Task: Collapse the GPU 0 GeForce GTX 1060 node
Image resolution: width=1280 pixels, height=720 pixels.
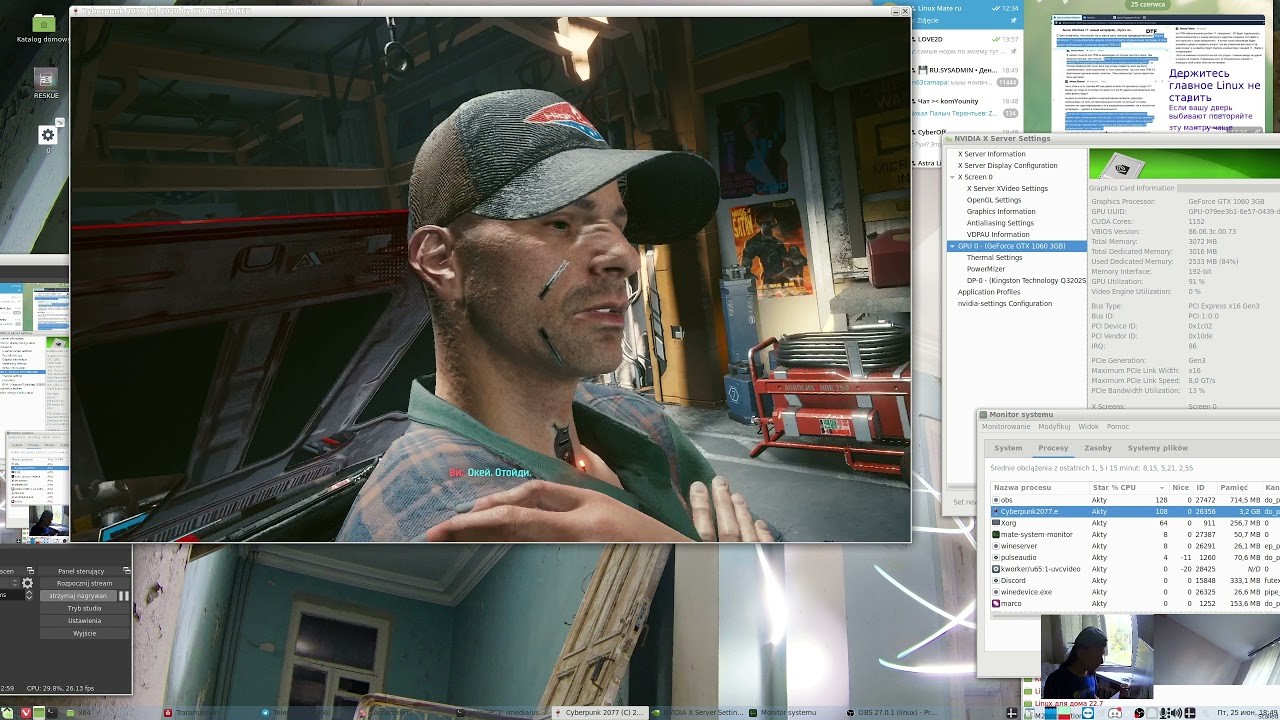Action: pos(952,246)
